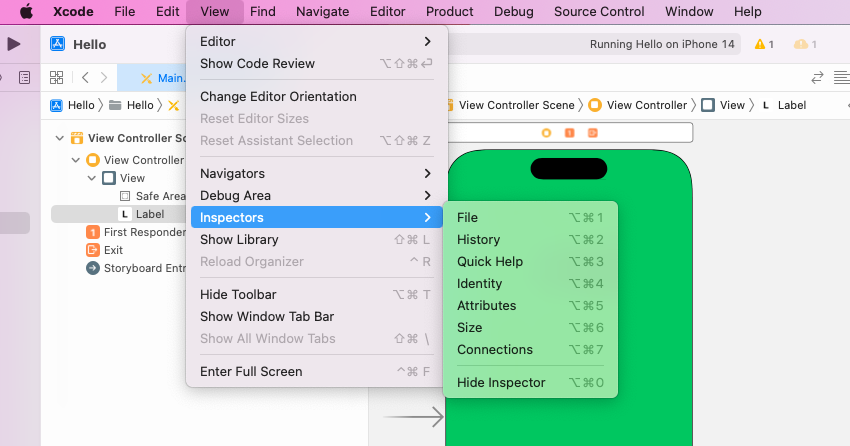The height and width of the screenshot is (446, 850).
Task: Click the Run play button in toolbar
Action: click(x=14, y=44)
